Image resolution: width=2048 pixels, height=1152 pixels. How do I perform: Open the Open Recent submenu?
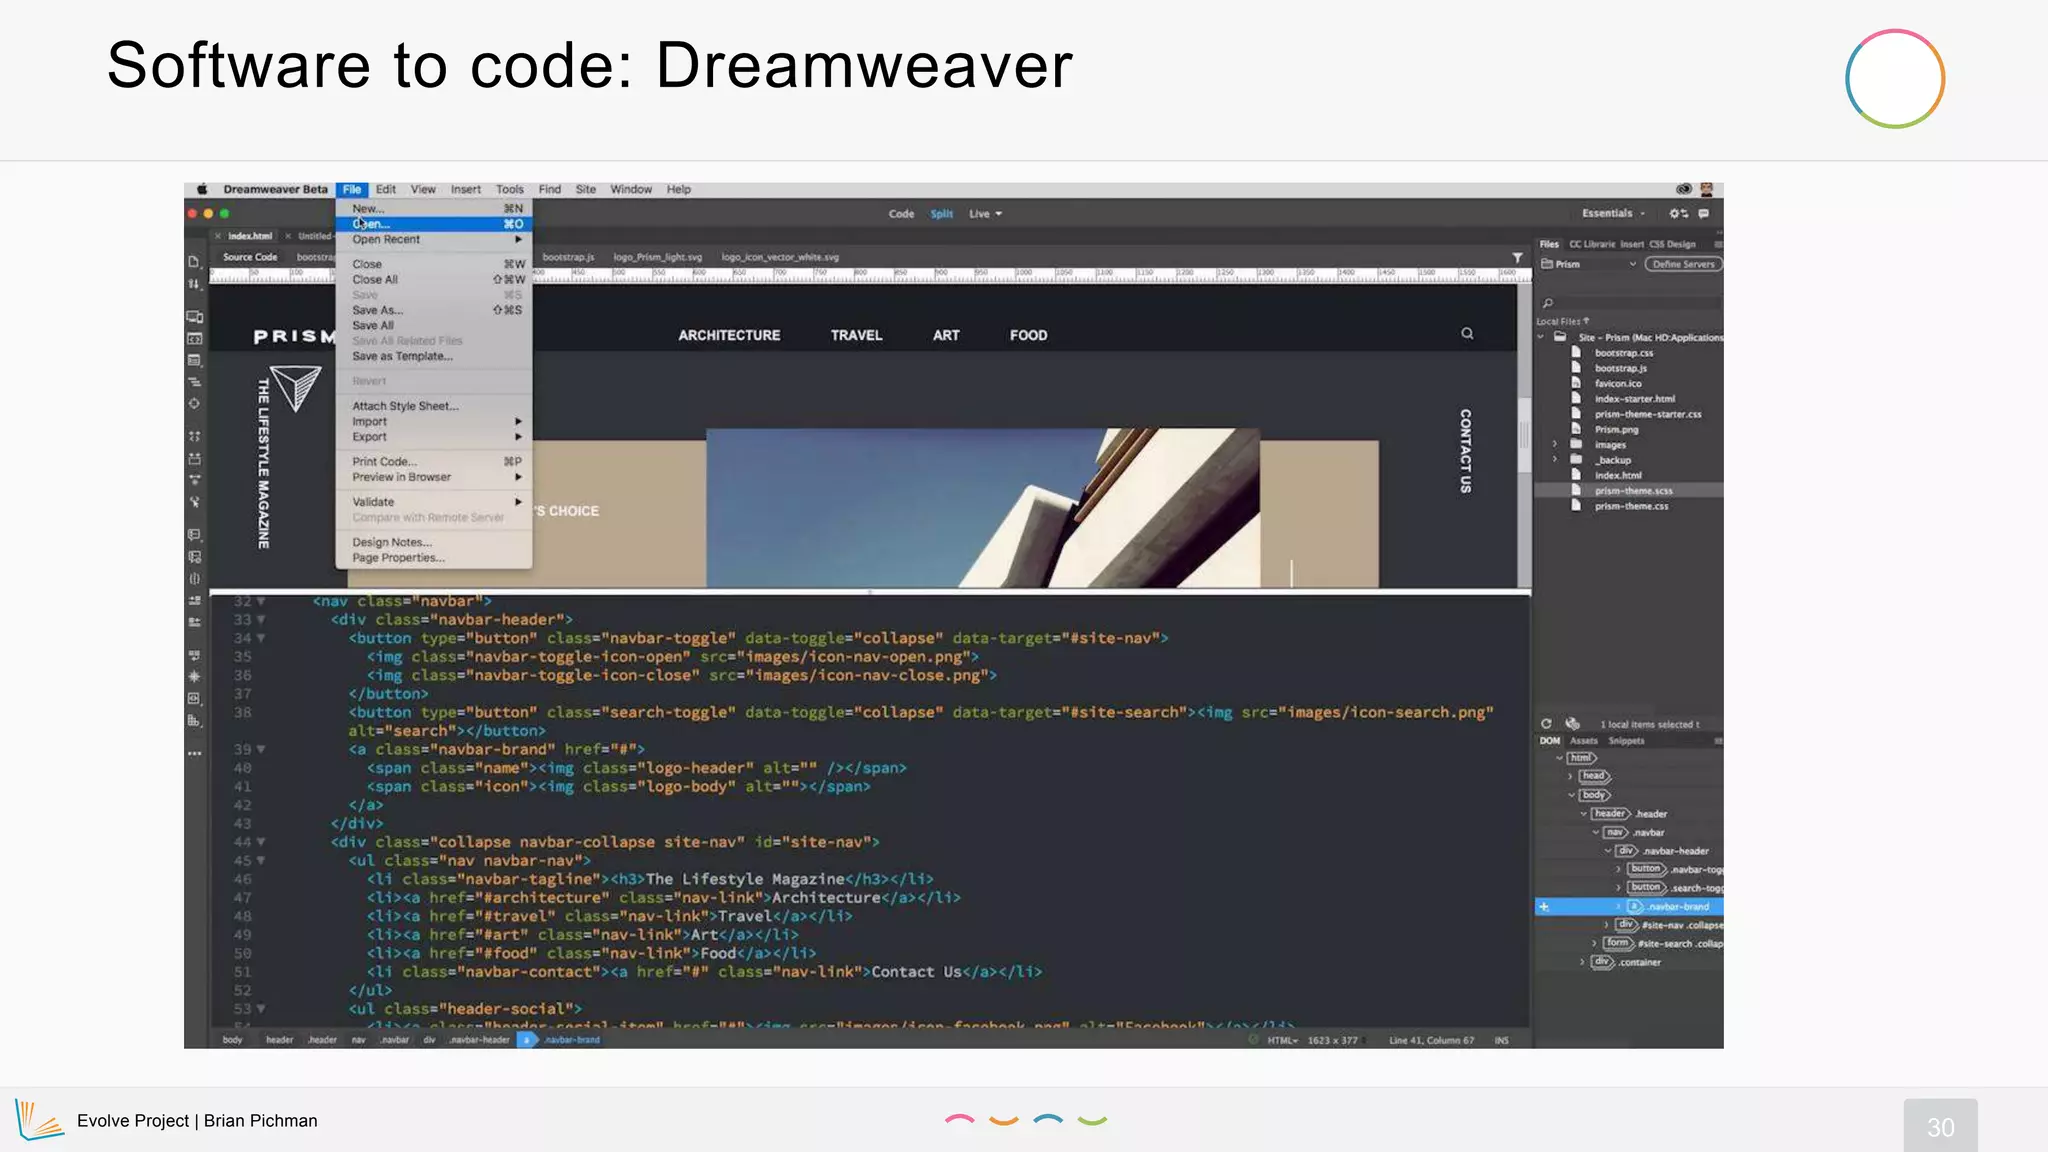(x=433, y=240)
